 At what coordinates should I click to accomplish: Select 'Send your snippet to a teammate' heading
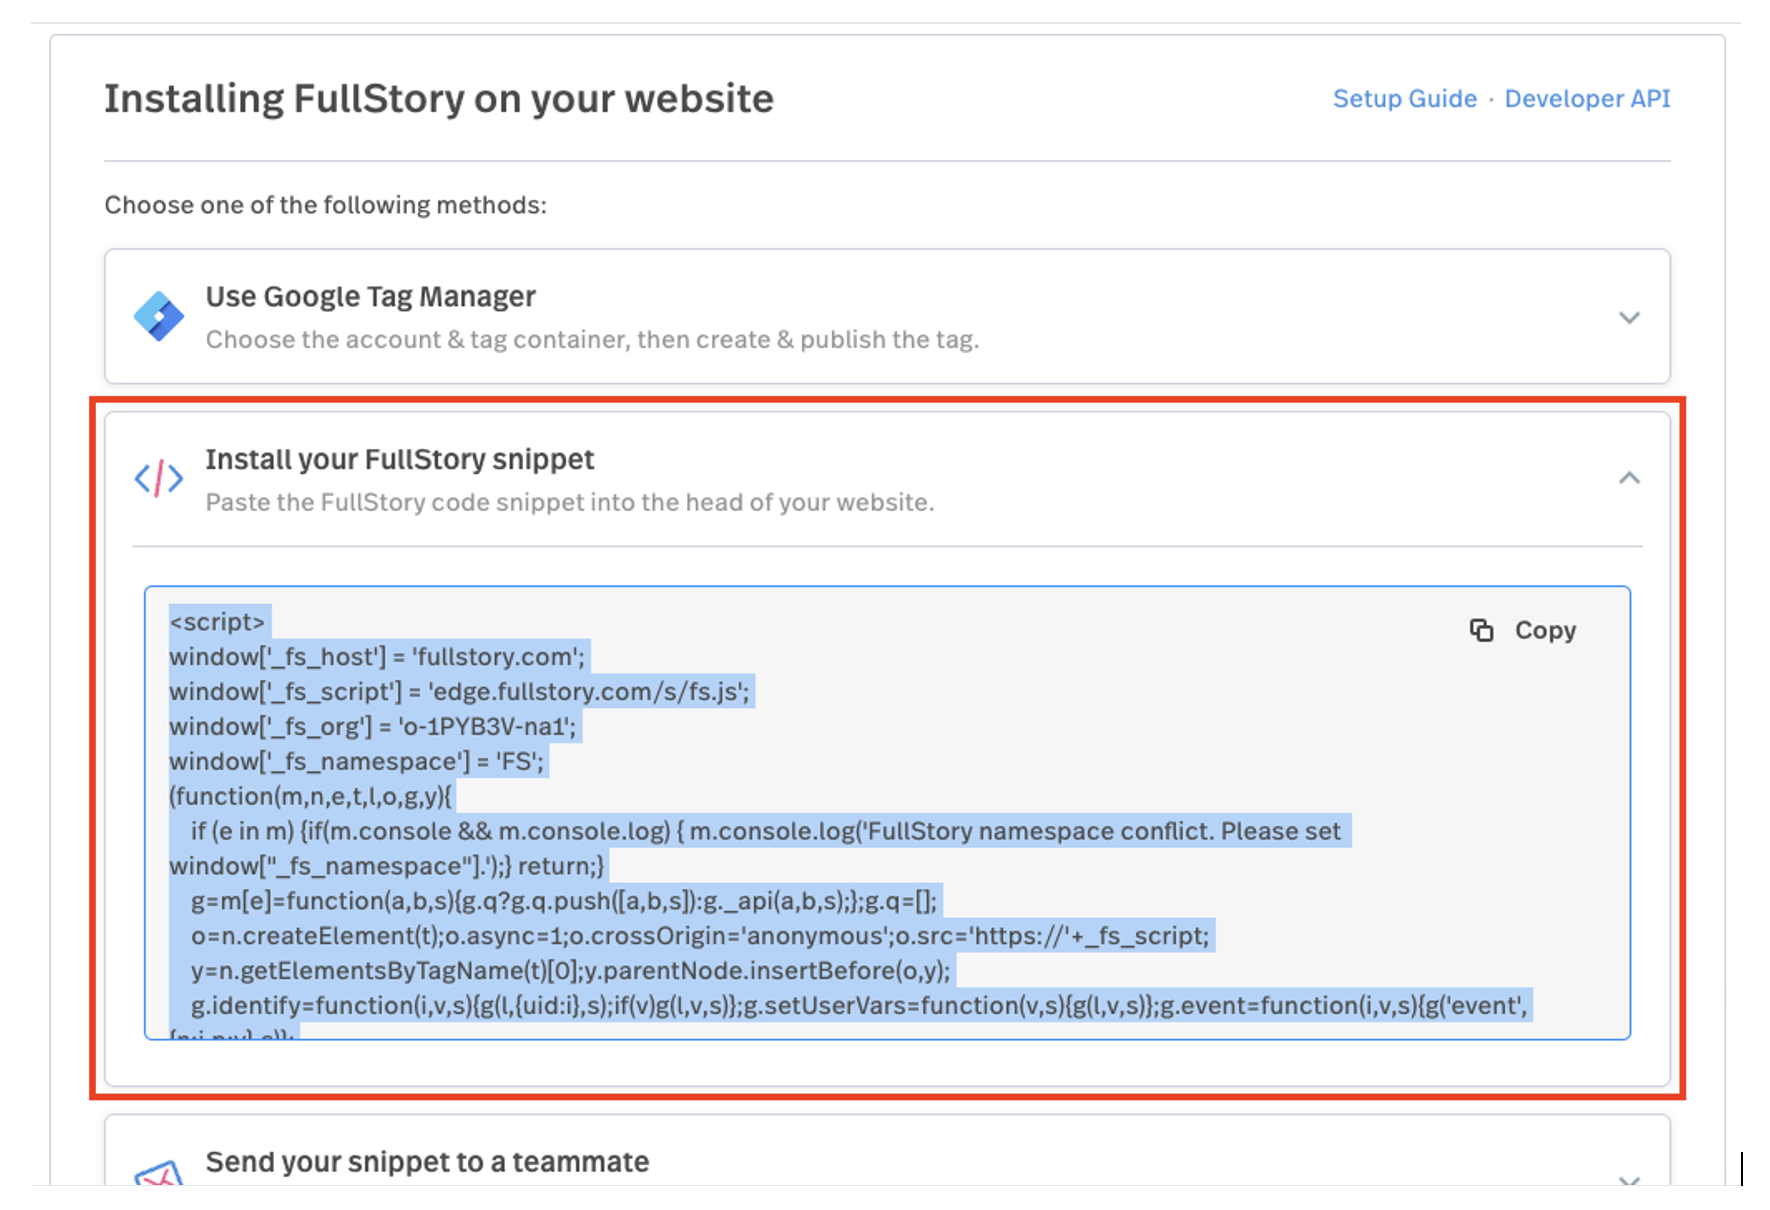tap(427, 1162)
